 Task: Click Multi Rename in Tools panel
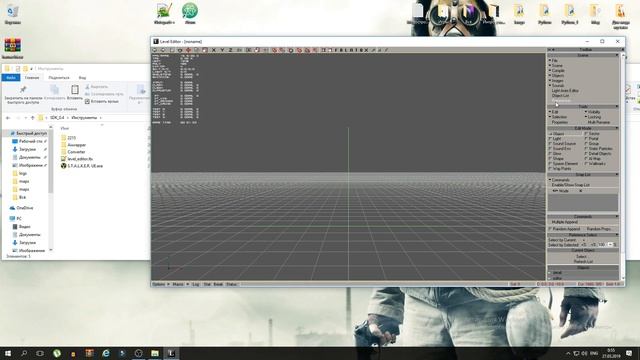click(x=599, y=122)
